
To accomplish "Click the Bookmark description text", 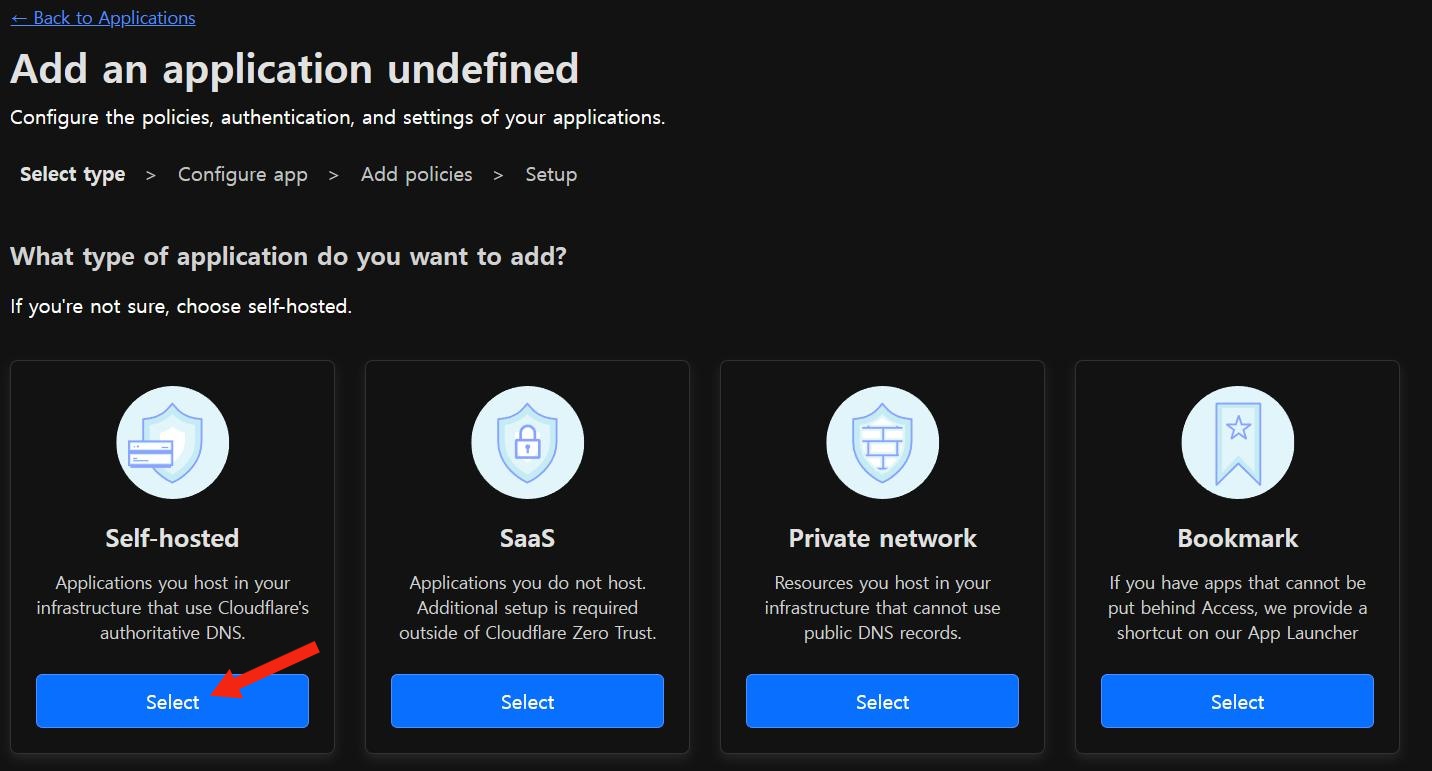I will [1237, 607].
